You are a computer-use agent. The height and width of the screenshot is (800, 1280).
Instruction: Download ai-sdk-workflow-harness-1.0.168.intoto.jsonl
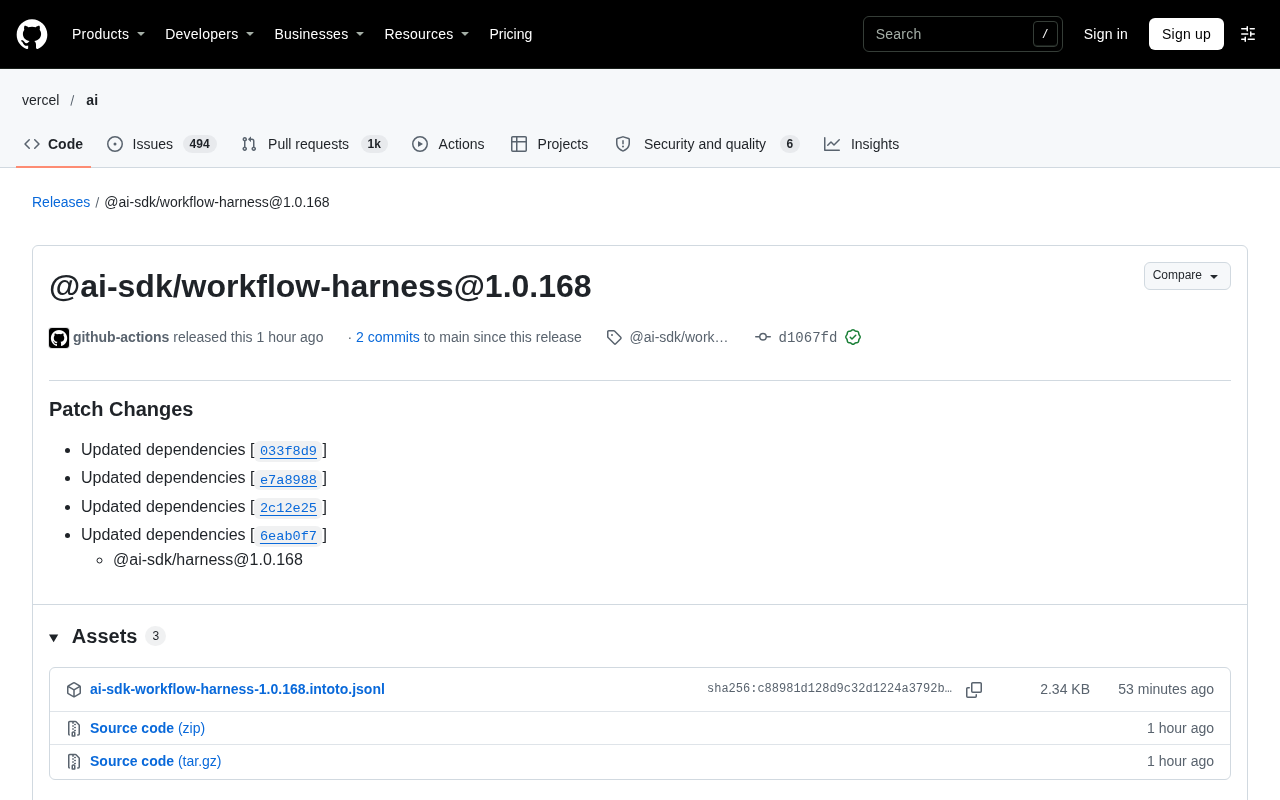point(237,689)
